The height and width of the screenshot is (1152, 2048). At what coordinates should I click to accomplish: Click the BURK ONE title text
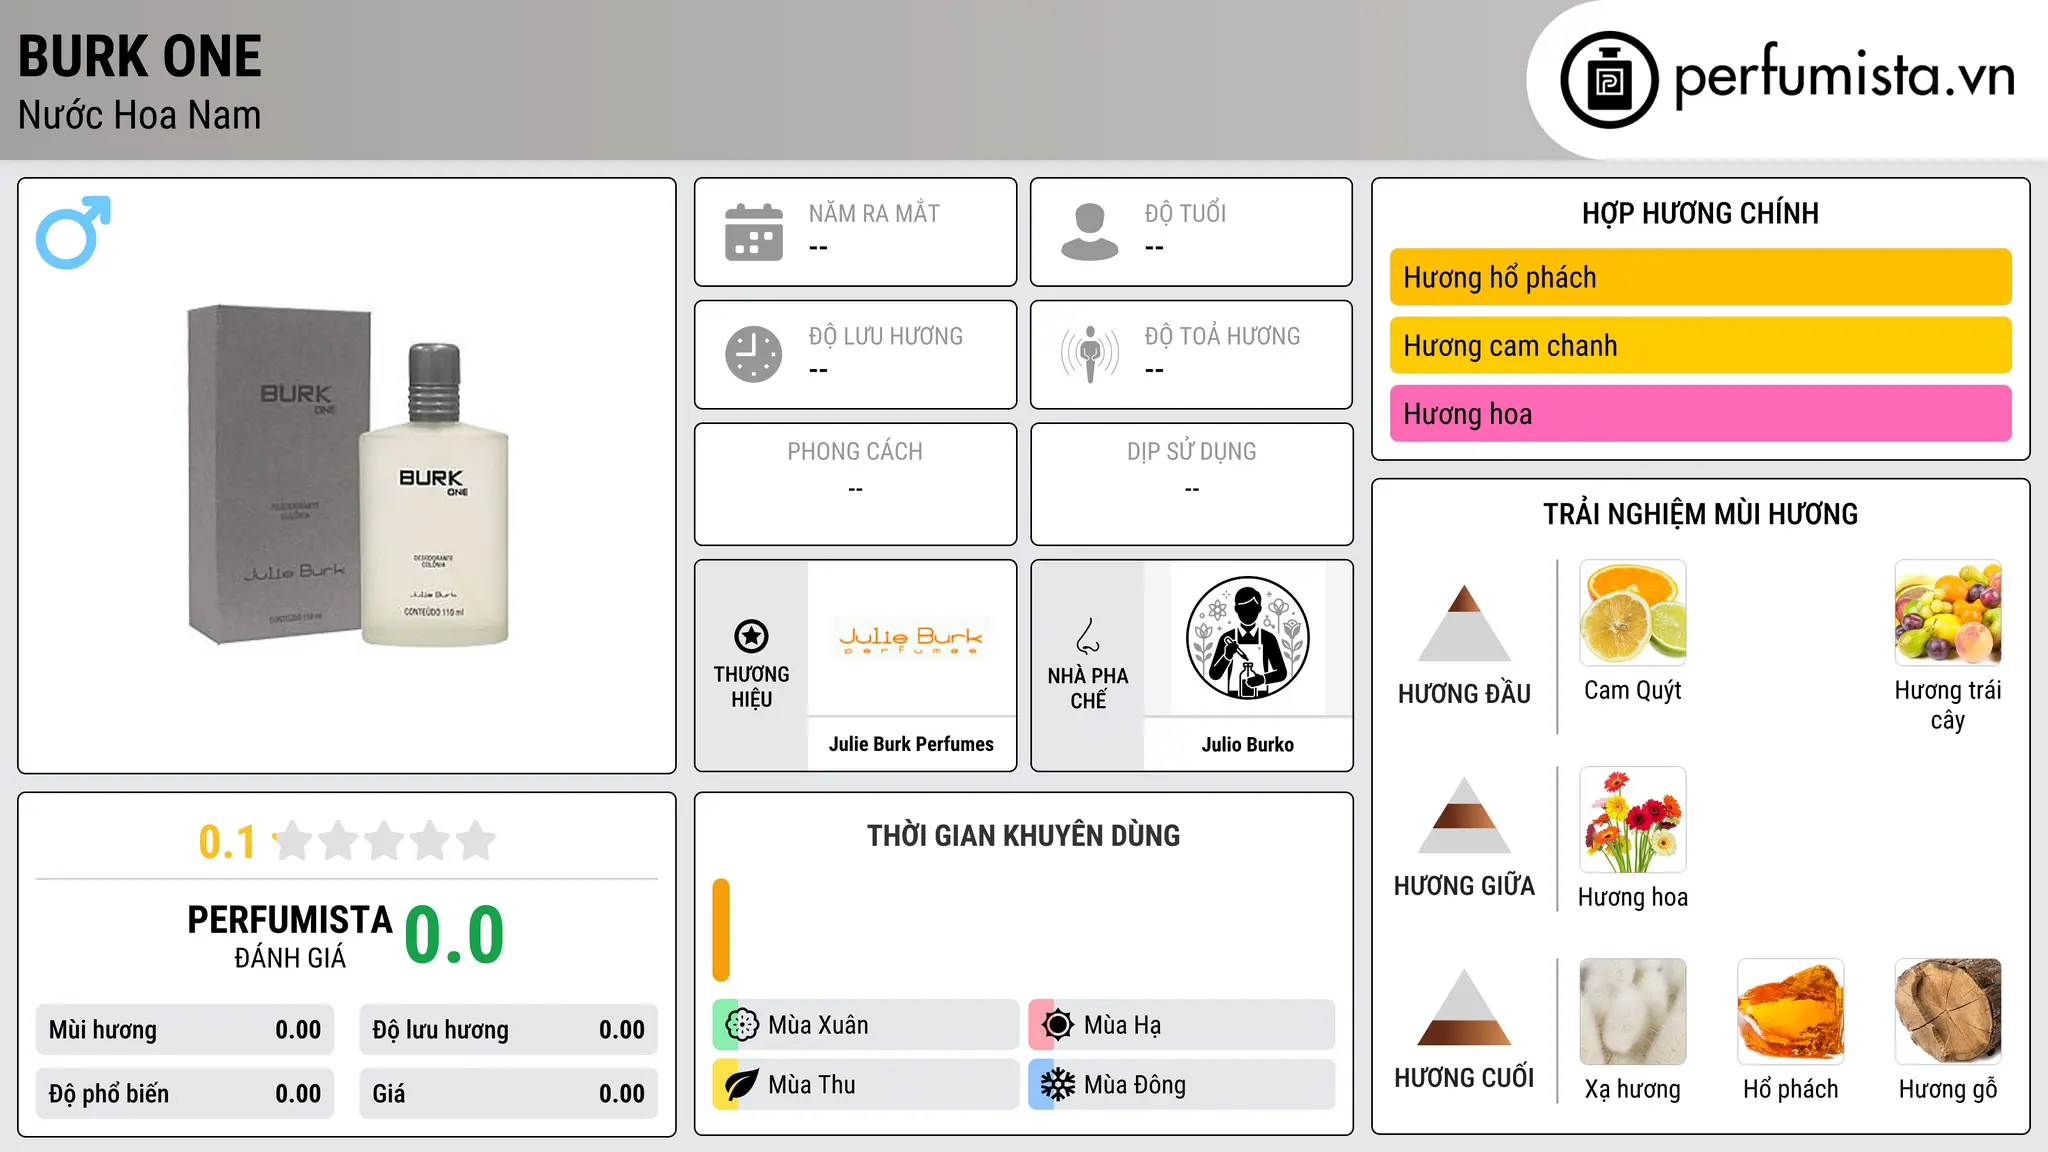(140, 56)
